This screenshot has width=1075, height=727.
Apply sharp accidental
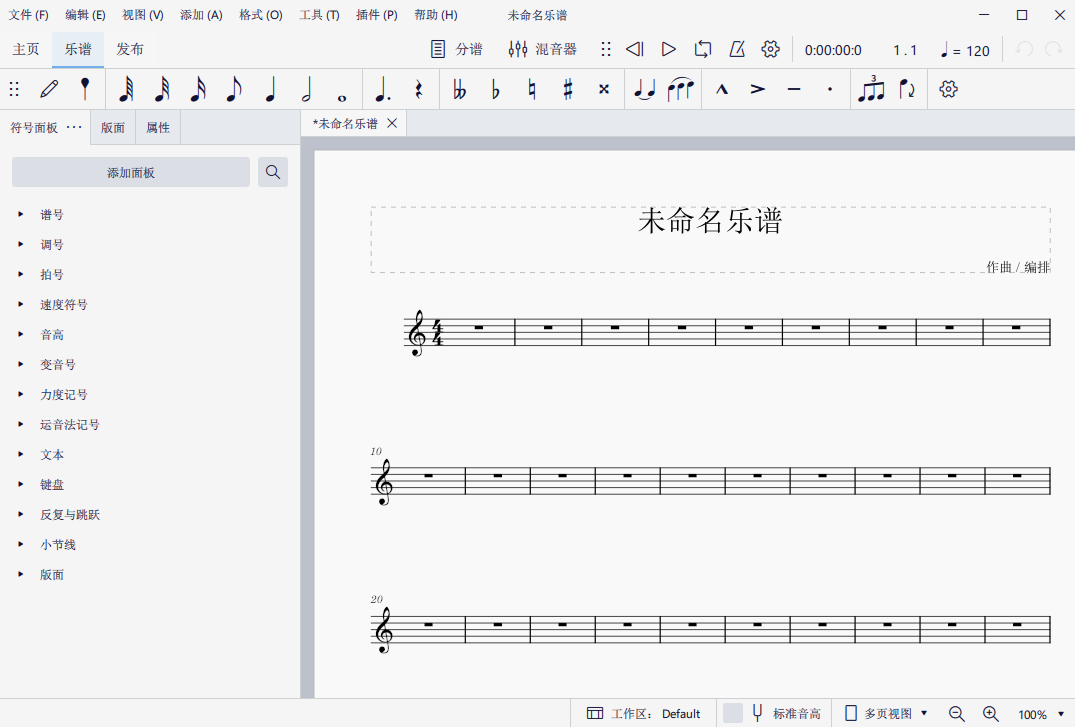[568, 89]
